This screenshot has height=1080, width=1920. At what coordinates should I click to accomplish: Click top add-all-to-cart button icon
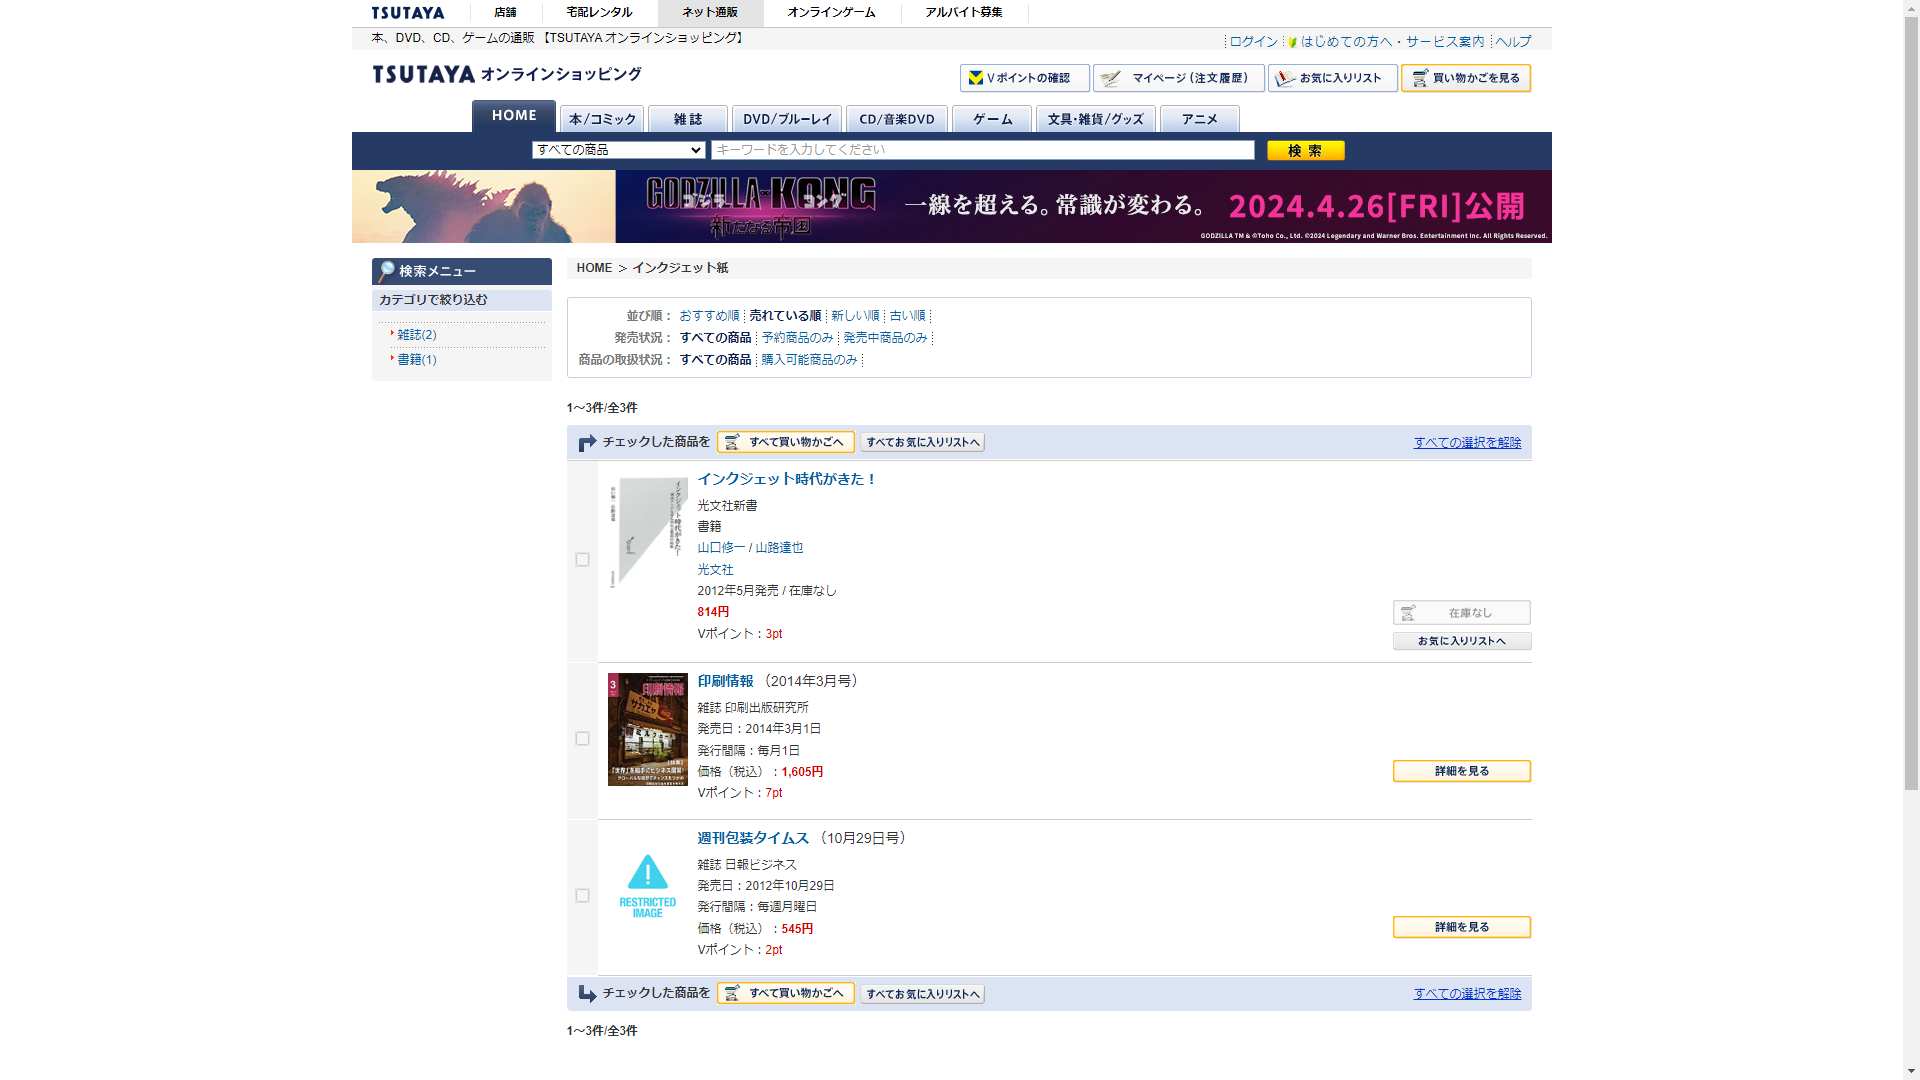732,442
